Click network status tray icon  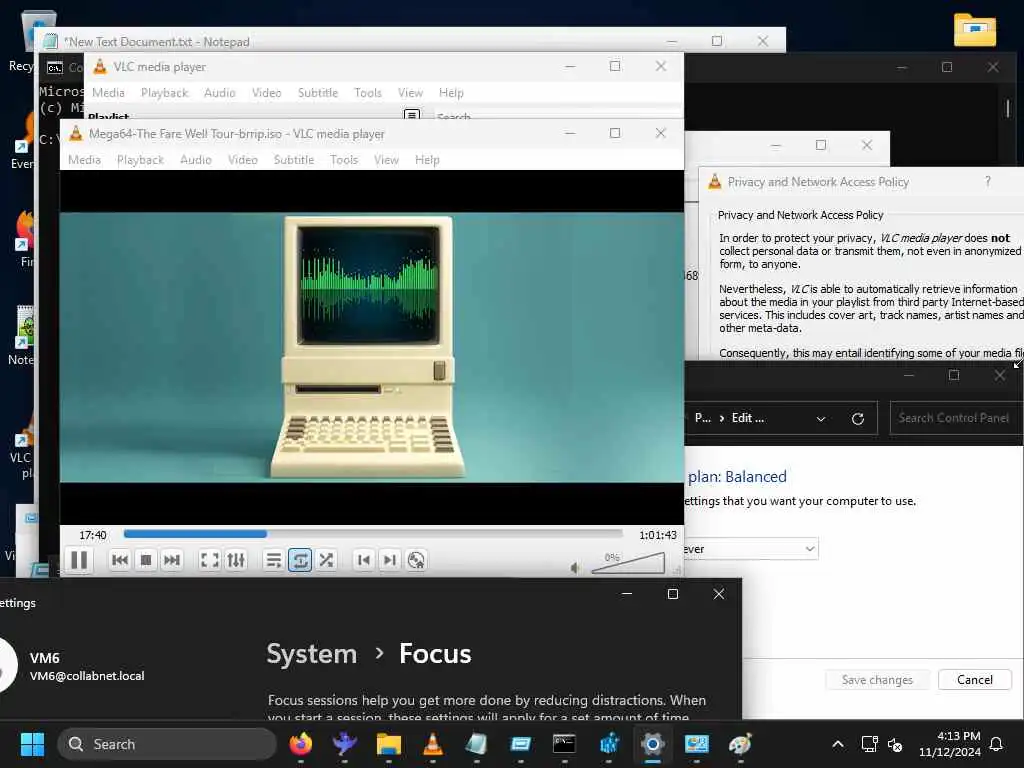(869, 744)
